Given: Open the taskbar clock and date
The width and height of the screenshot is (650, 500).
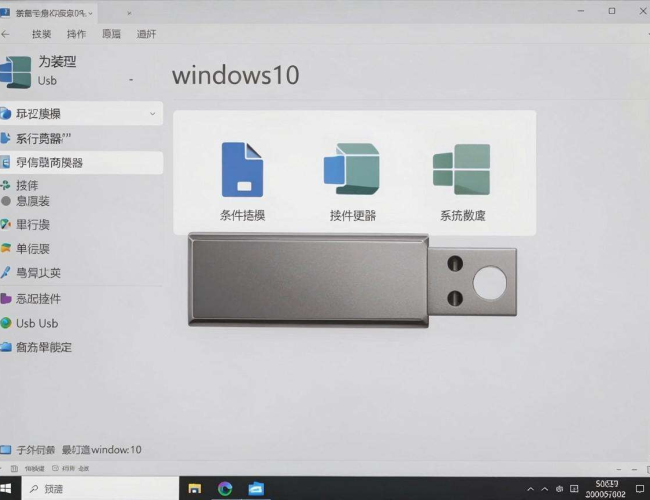Looking at the screenshot, I should (x=606, y=489).
